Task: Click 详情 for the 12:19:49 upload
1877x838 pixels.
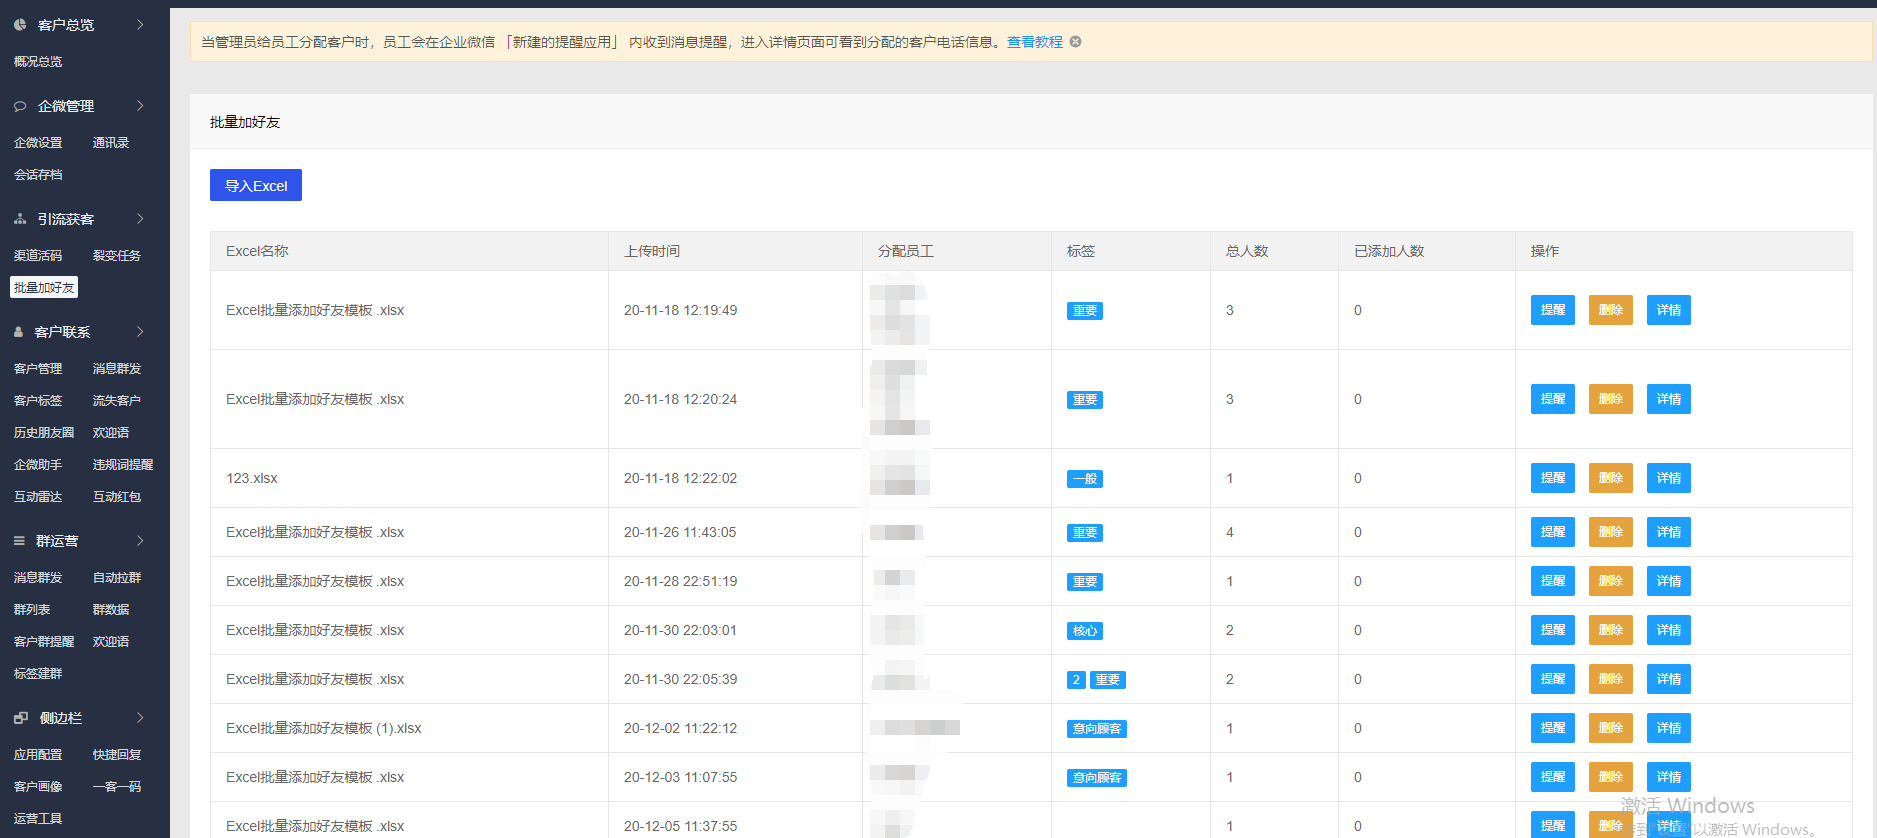Action: click(1669, 310)
